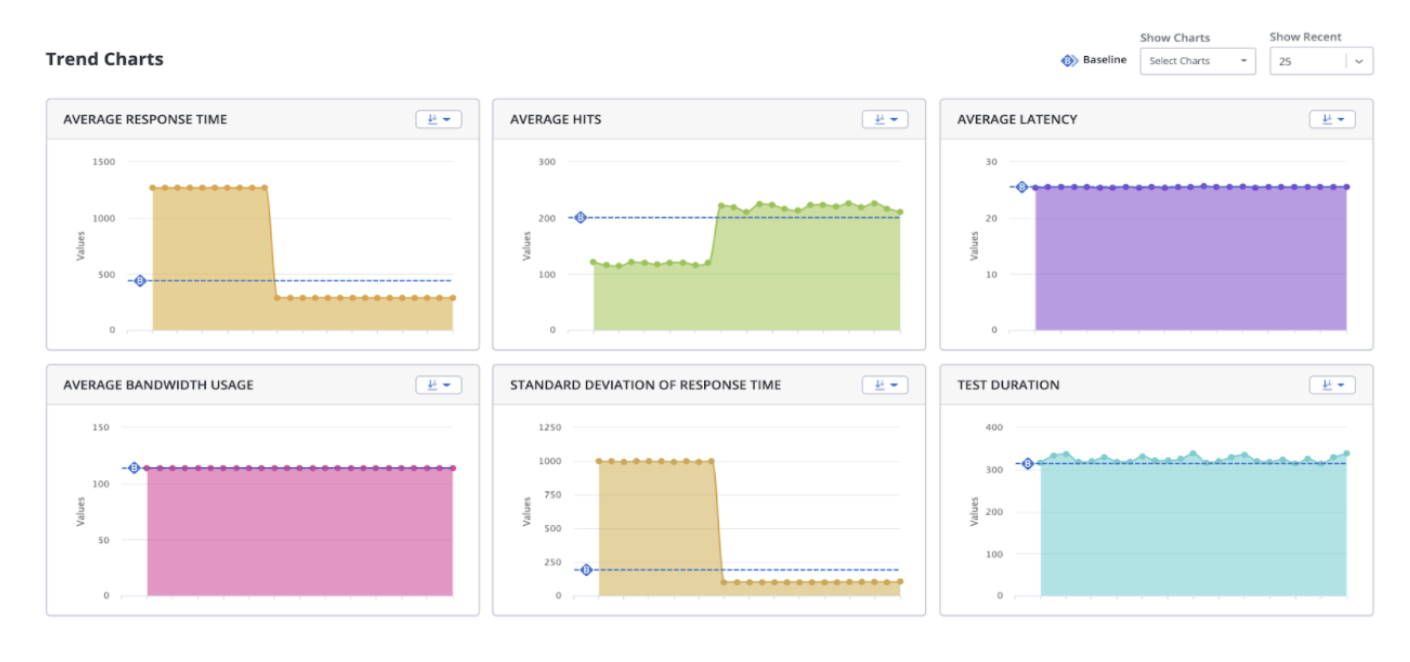Viewport: 1410px width, 662px height.
Task: Click baseline marker on Test Duration chart
Action: coord(1027,464)
